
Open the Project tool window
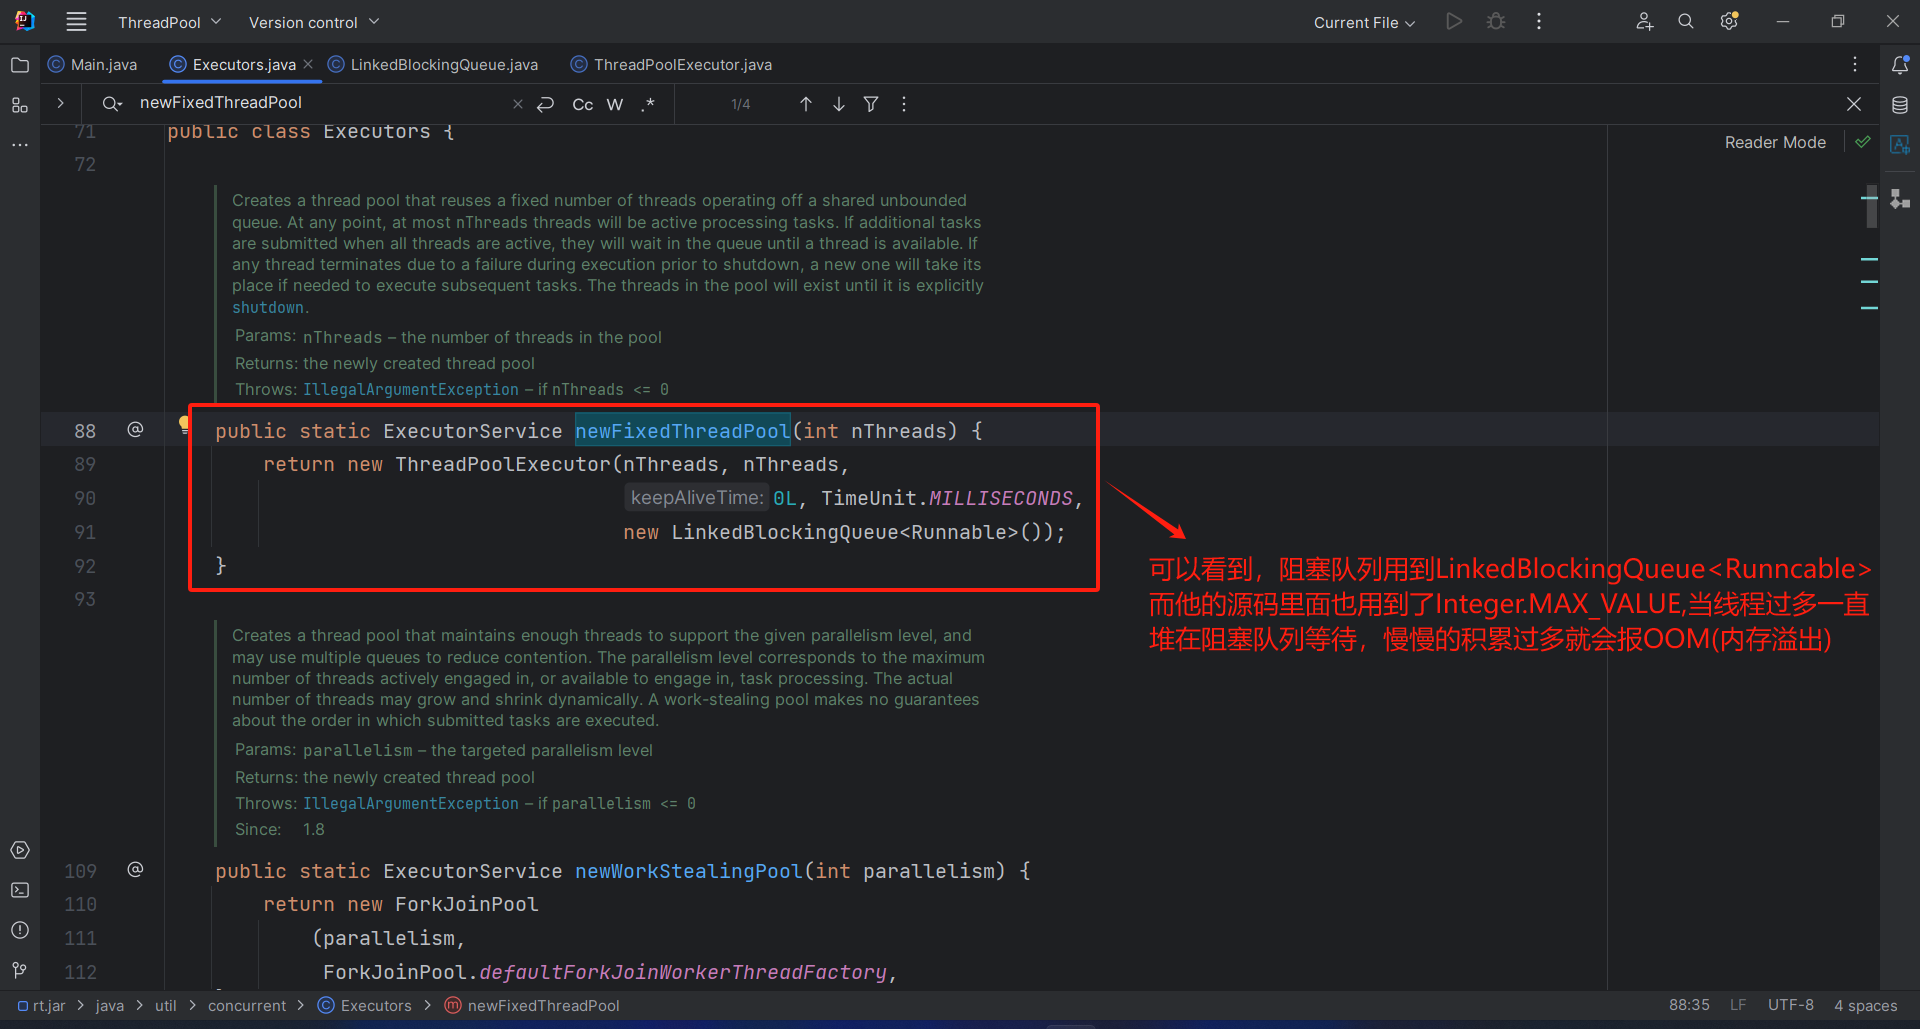(x=19, y=65)
